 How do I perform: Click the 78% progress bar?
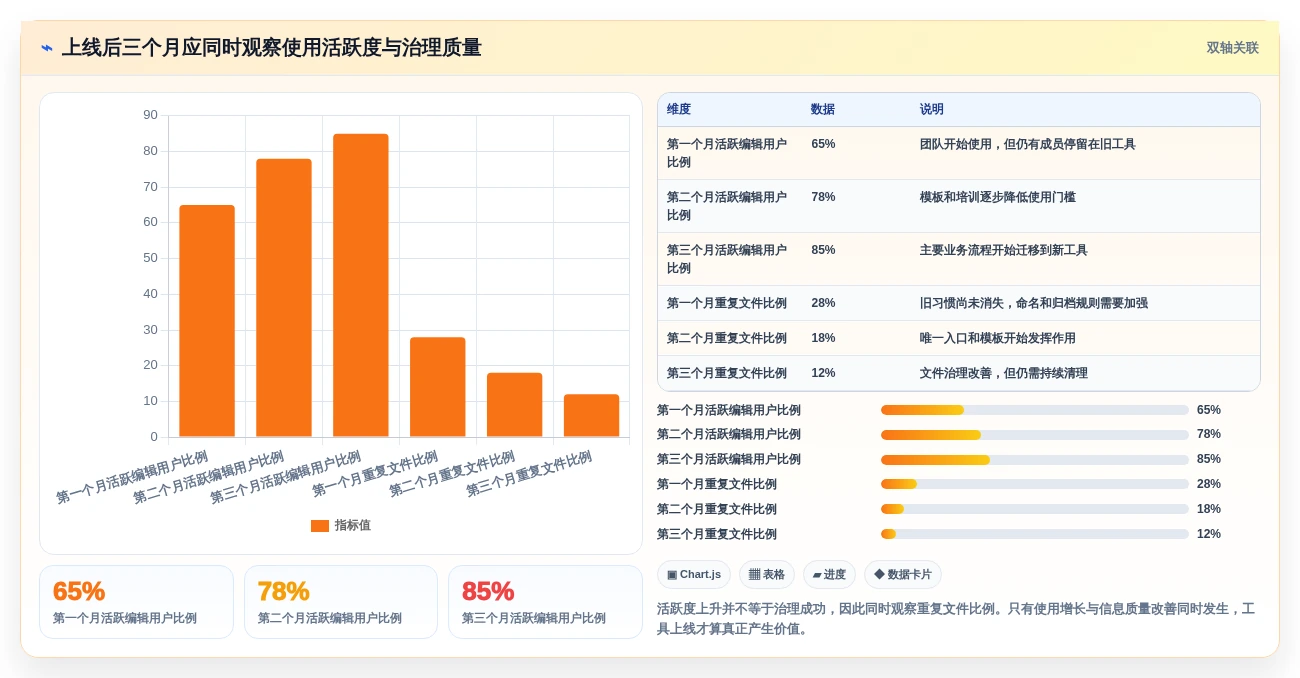[1035, 435]
